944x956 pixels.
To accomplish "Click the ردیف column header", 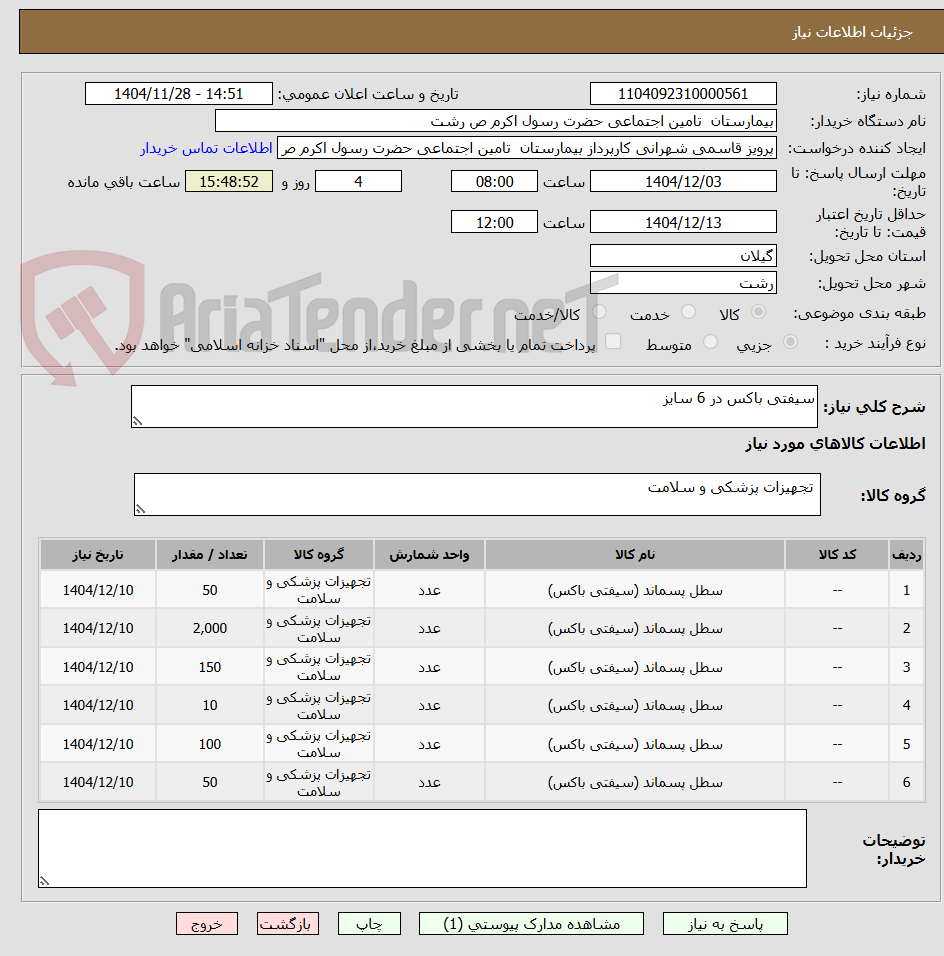I will 906,554.
